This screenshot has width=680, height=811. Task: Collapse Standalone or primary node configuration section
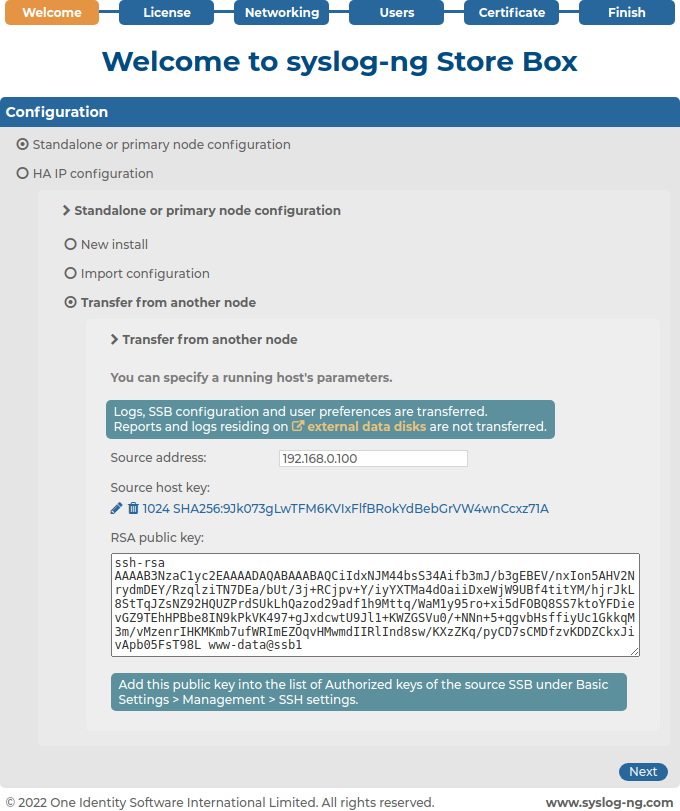[x=66, y=211]
